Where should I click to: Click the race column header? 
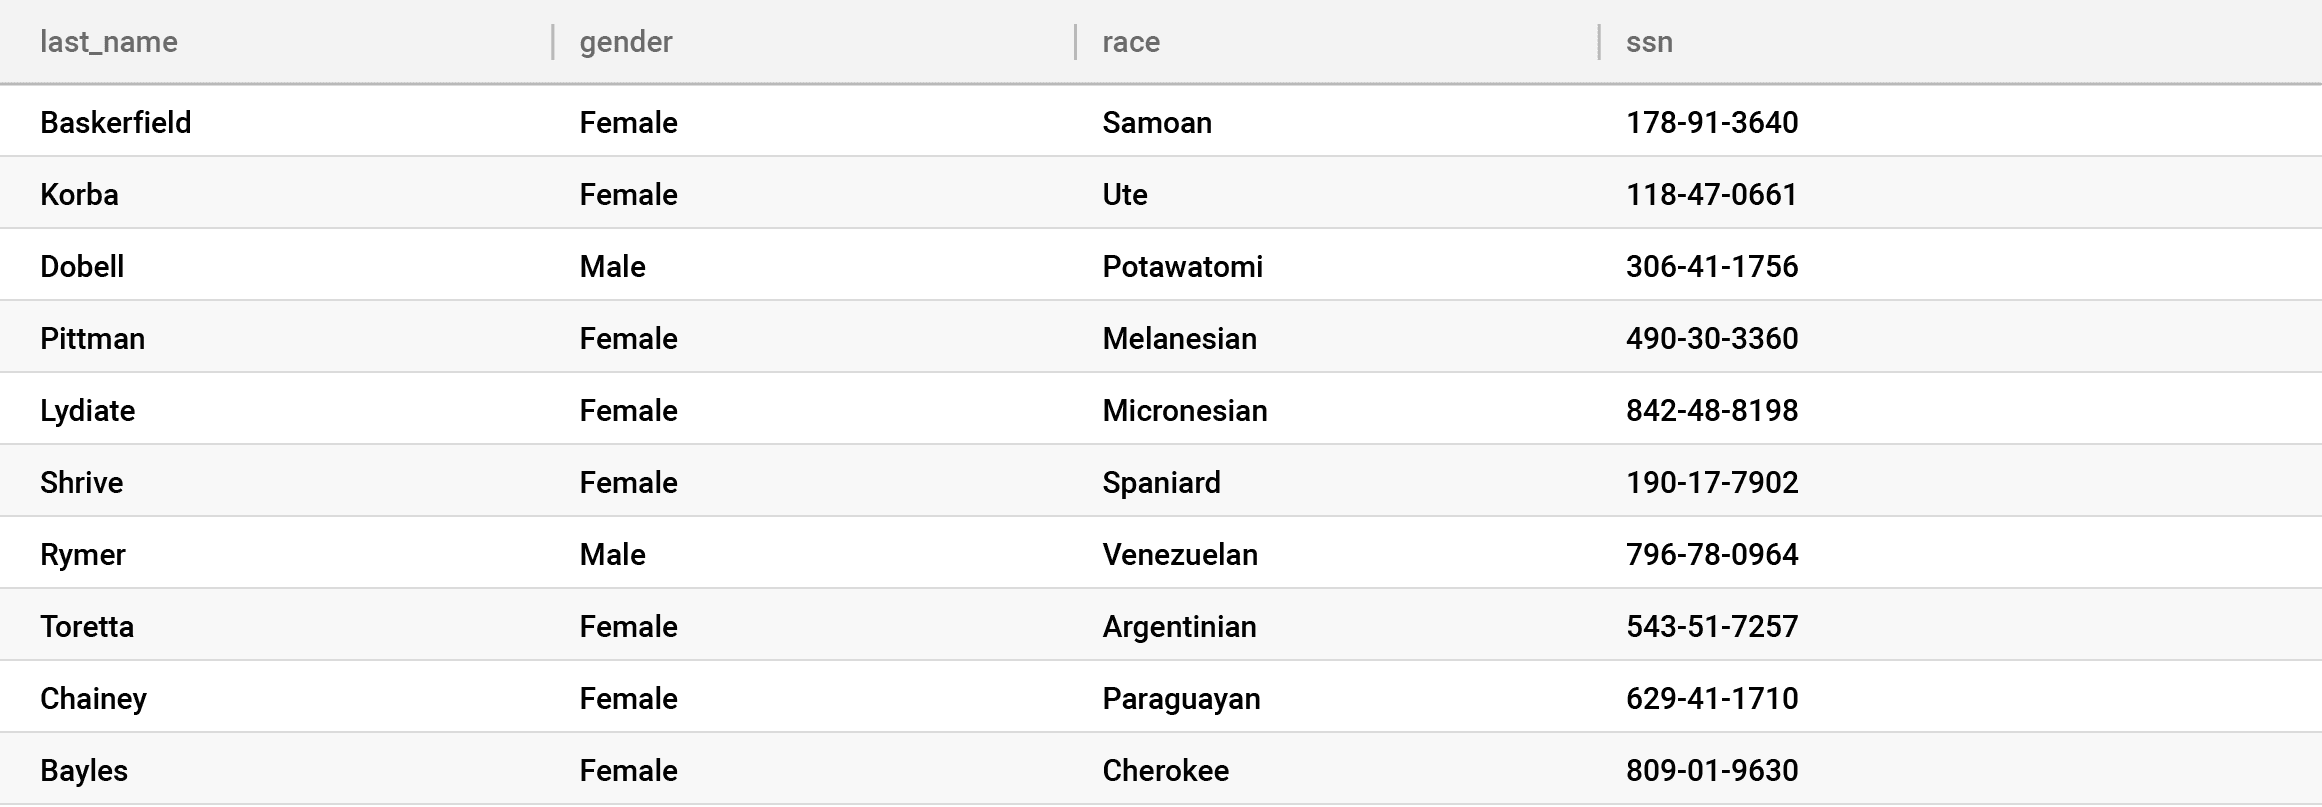(x=1131, y=42)
